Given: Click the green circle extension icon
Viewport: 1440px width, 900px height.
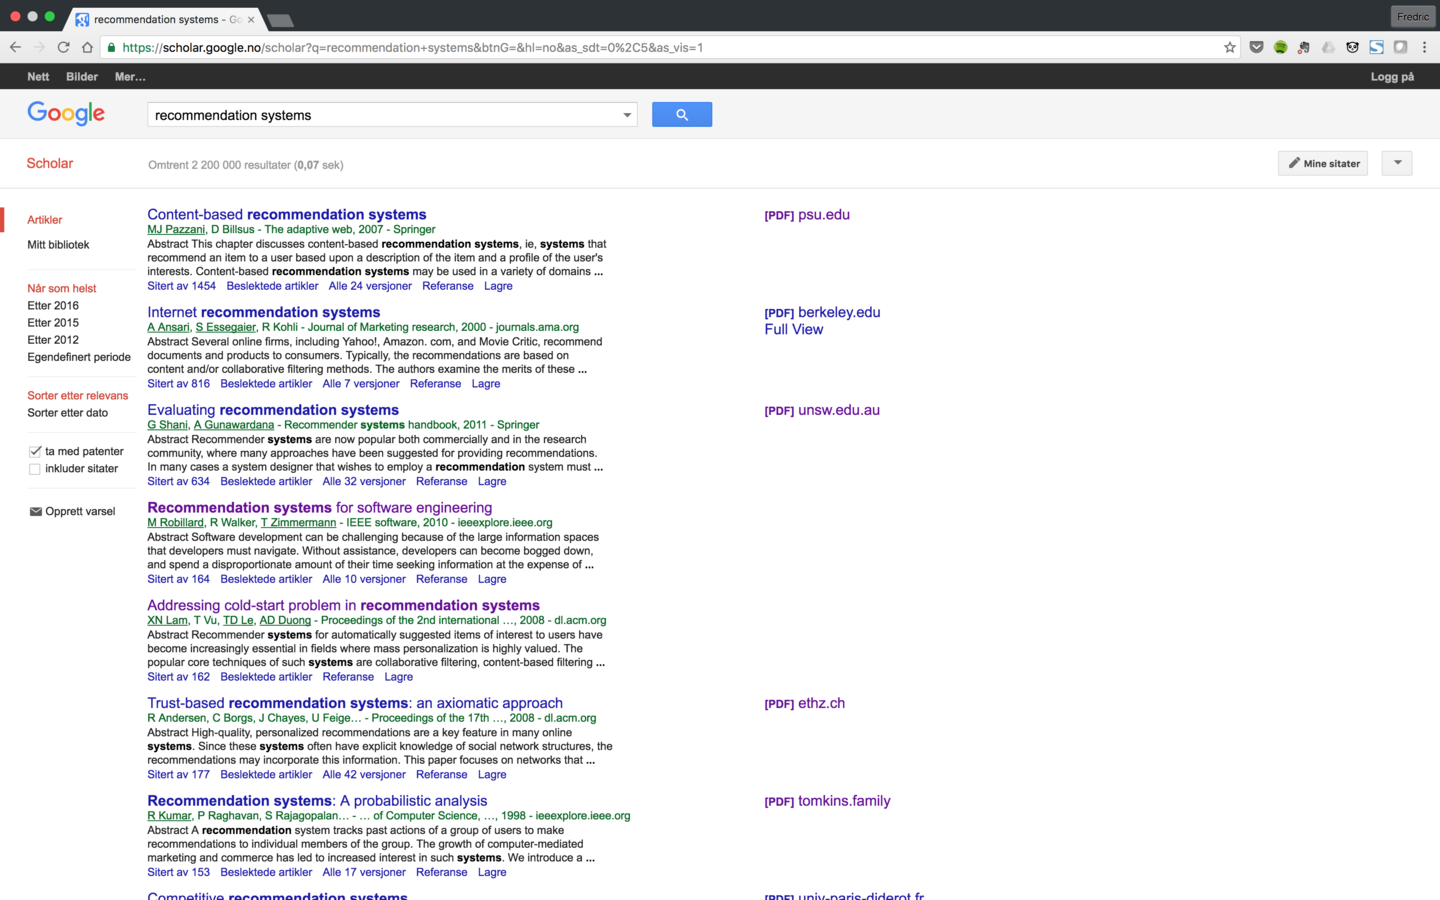Looking at the screenshot, I should click(x=1280, y=47).
